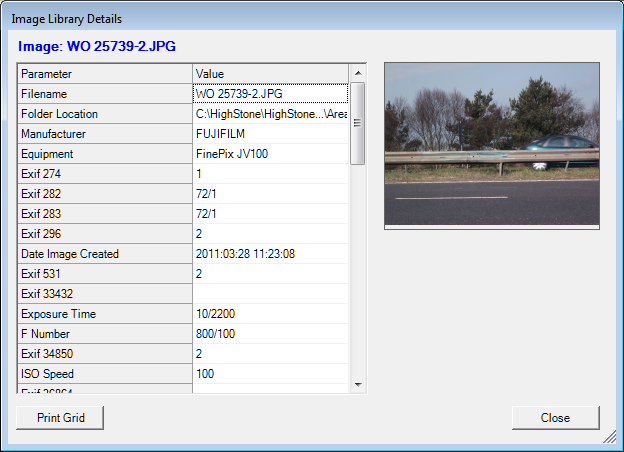
Task: Click the Value column header
Action: [271, 74]
